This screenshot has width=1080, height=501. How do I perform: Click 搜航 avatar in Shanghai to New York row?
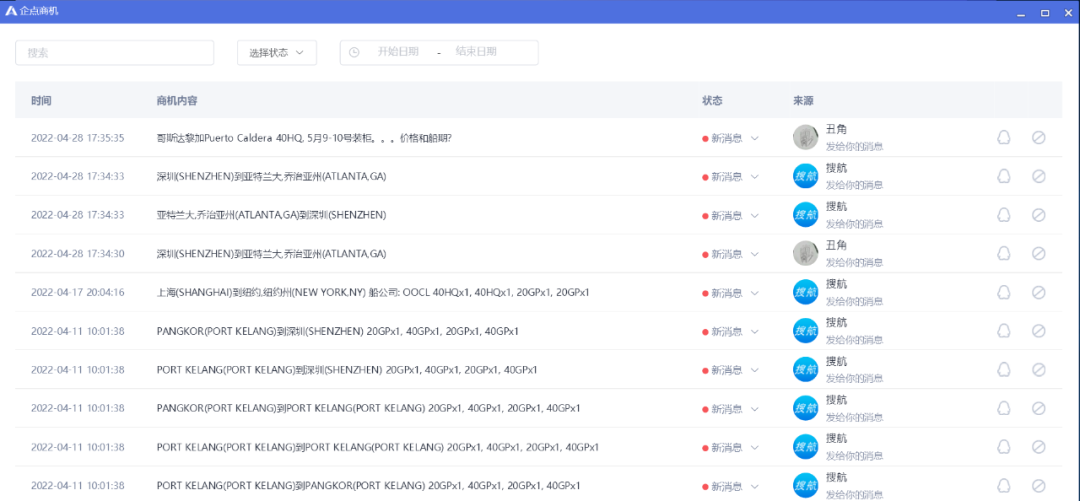click(x=805, y=292)
